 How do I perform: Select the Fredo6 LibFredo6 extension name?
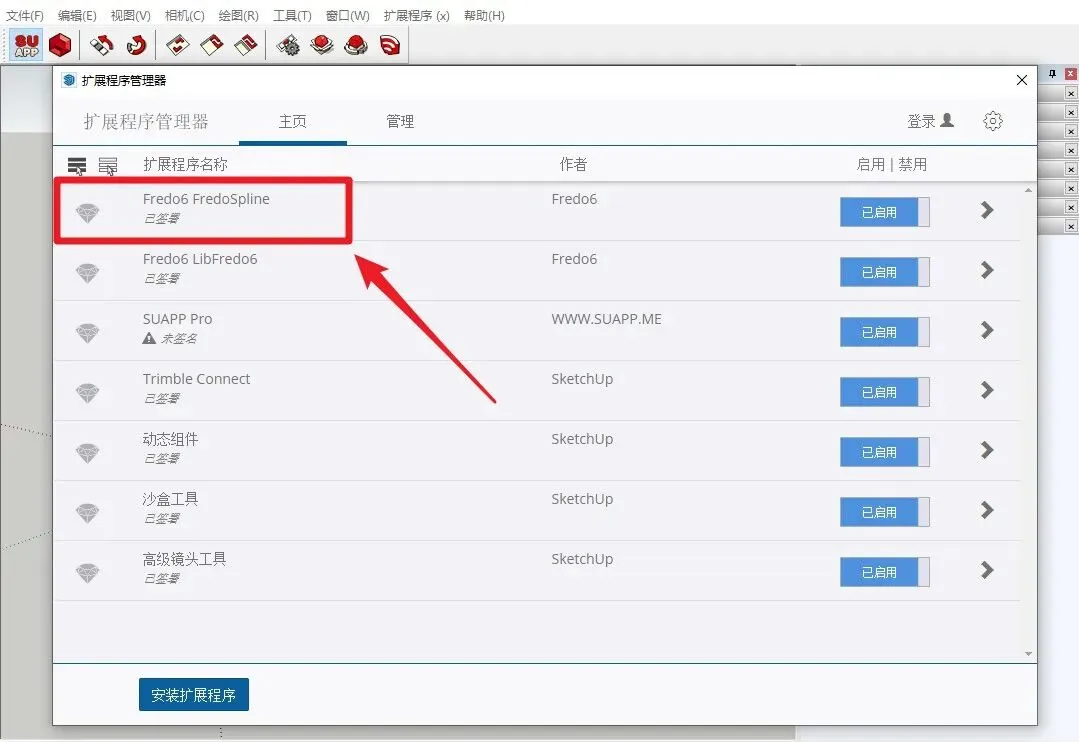(200, 259)
